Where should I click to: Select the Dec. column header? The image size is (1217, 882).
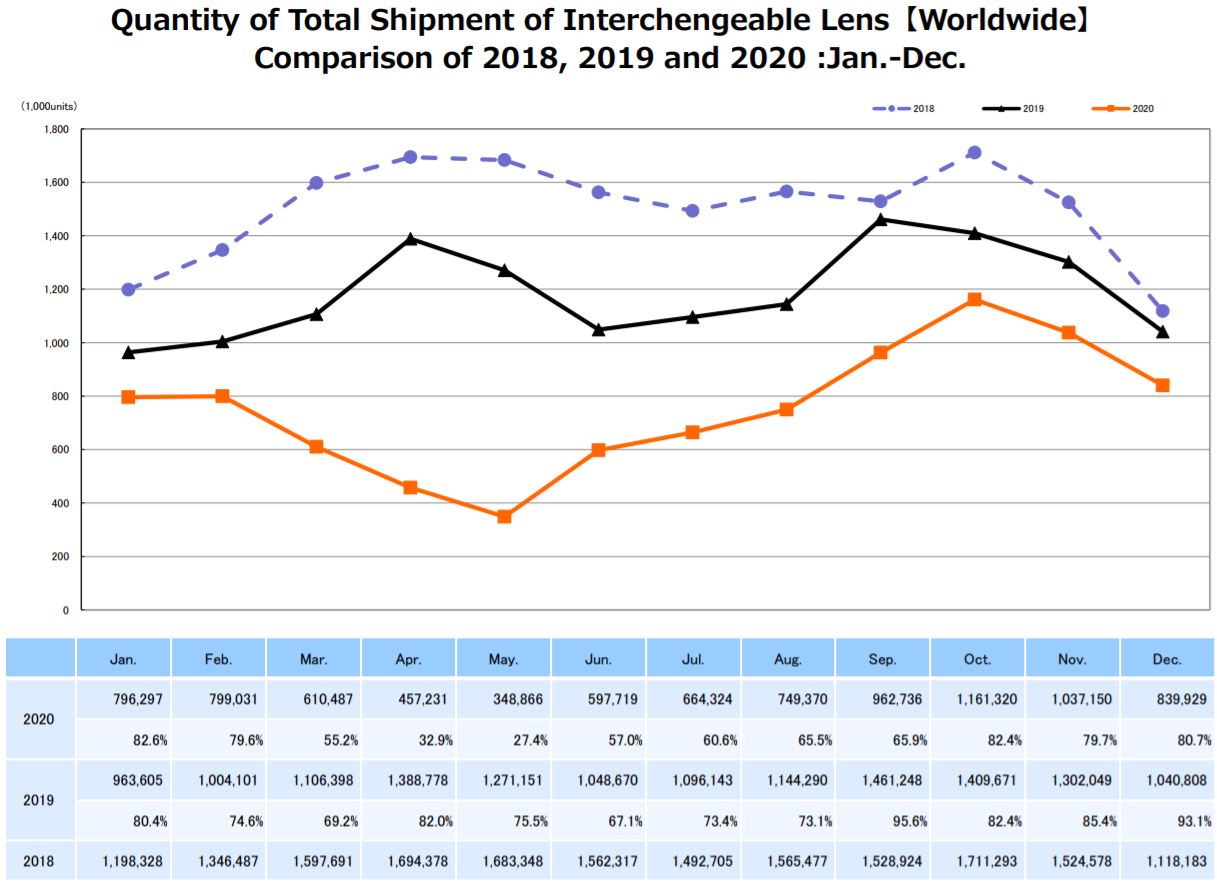coord(1167,659)
